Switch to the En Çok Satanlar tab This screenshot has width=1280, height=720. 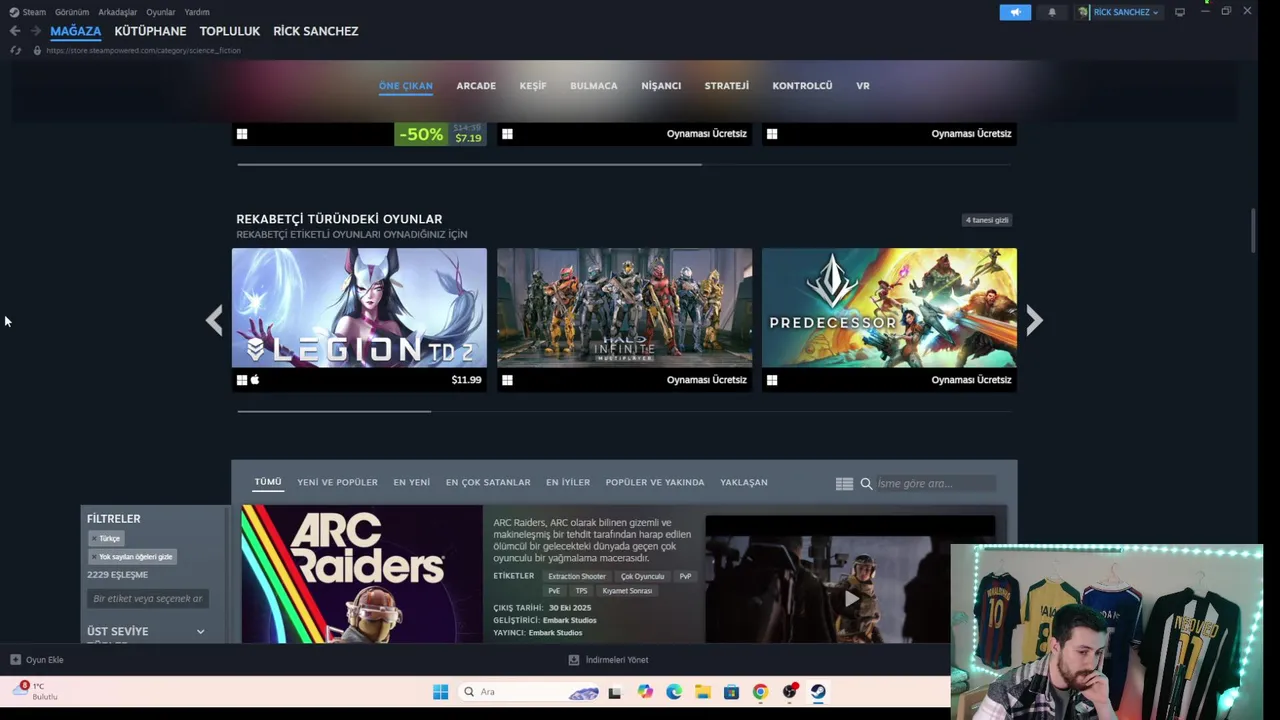(x=488, y=482)
